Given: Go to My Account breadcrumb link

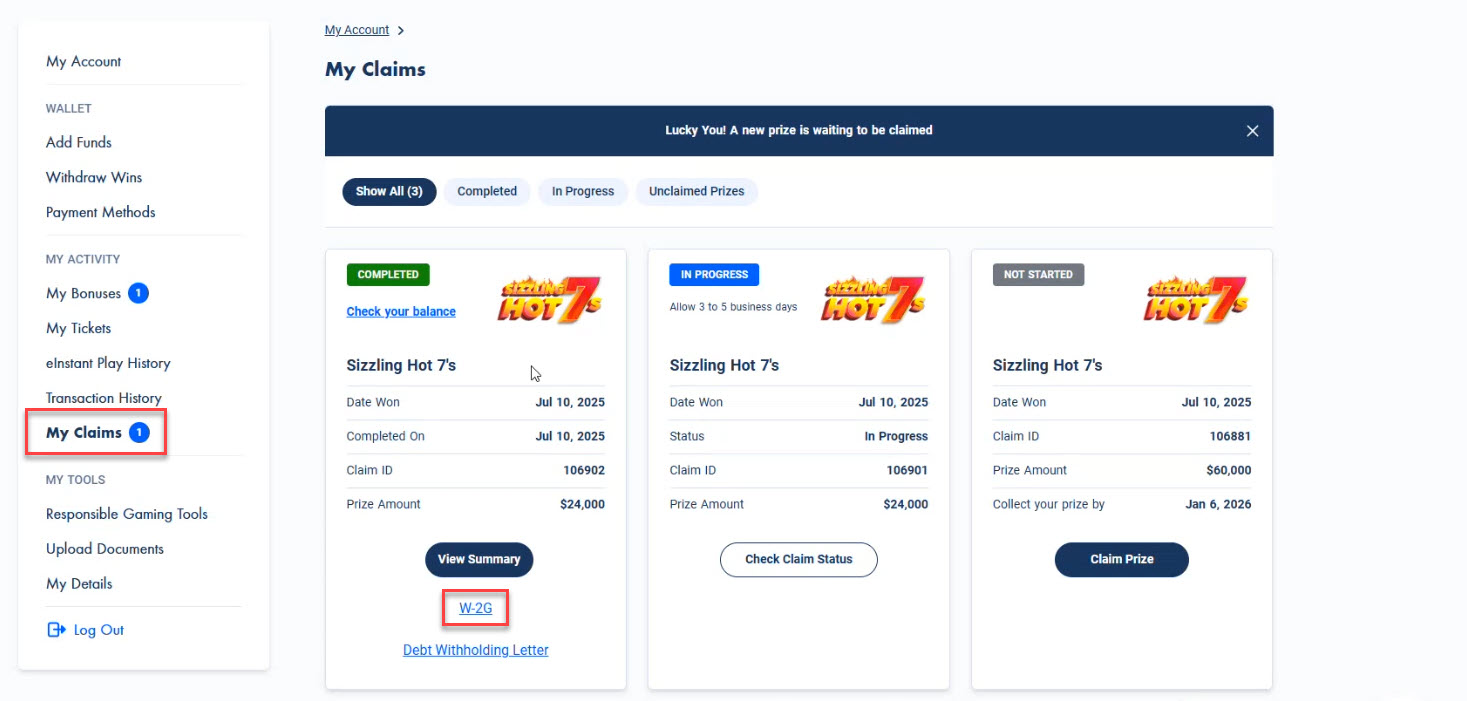Looking at the screenshot, I should (x=357, y=30).
